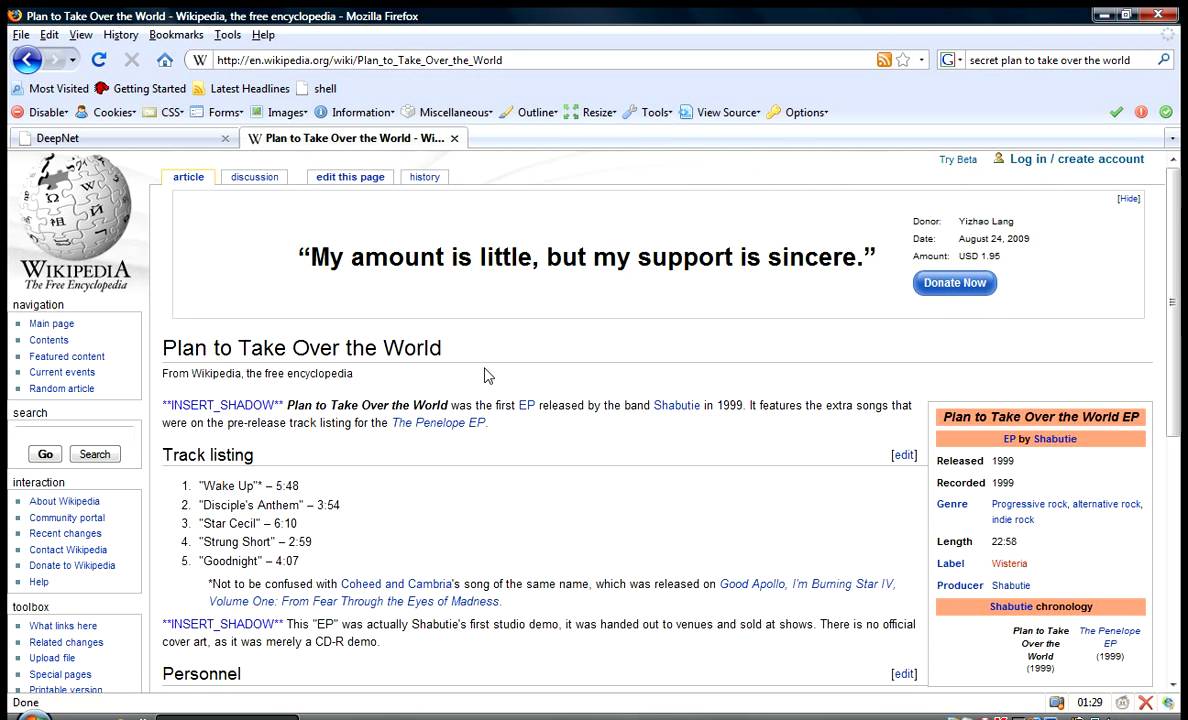
Task: Click the Try Beta link
Action: pyautogui.click(x=958, y=159)
